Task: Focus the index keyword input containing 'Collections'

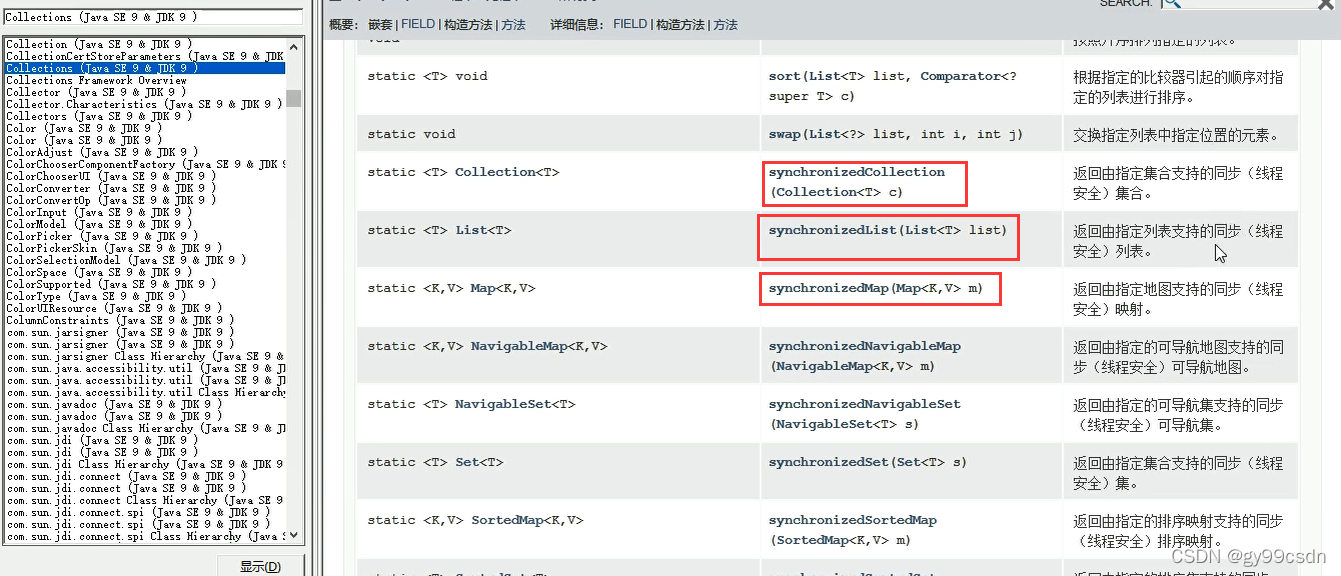Action: click(x=152, y=17)
